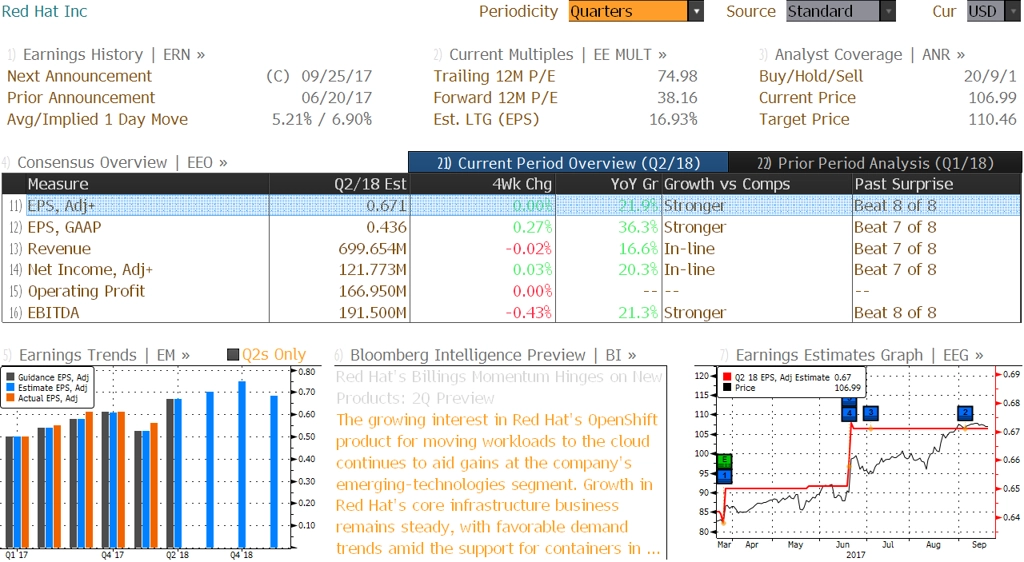Click the green E event marker on the estimates graph
This screenshot has width=1024, height=562.
click(724, 461)
